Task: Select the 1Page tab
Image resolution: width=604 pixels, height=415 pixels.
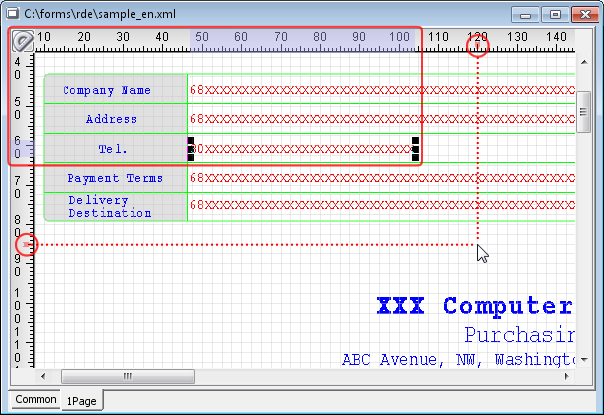Action: tap(82, 401)
